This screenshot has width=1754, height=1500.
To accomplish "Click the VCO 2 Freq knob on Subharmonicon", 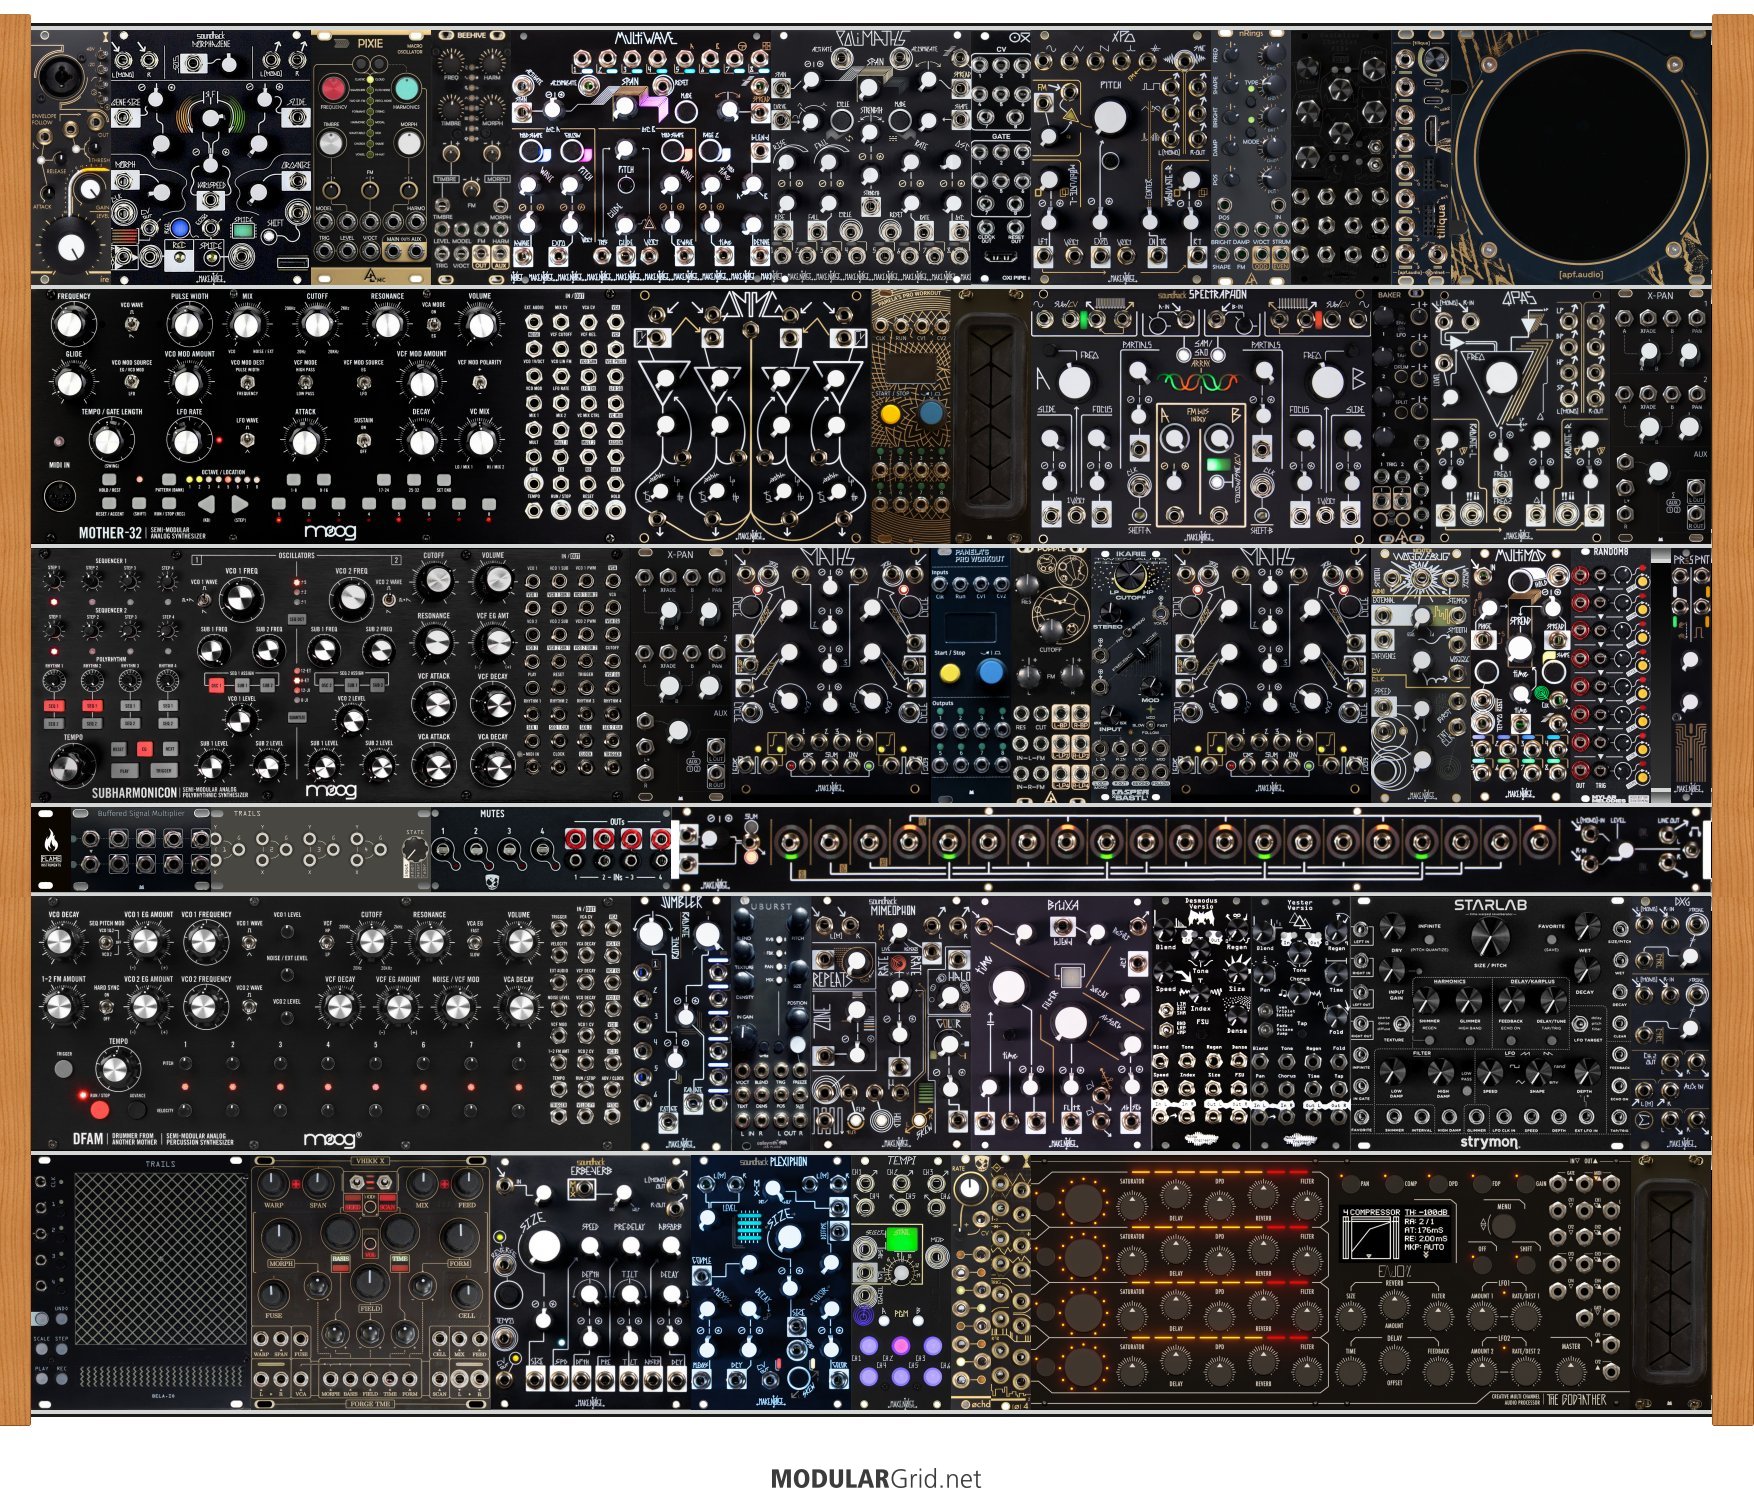I will point(352,599).
